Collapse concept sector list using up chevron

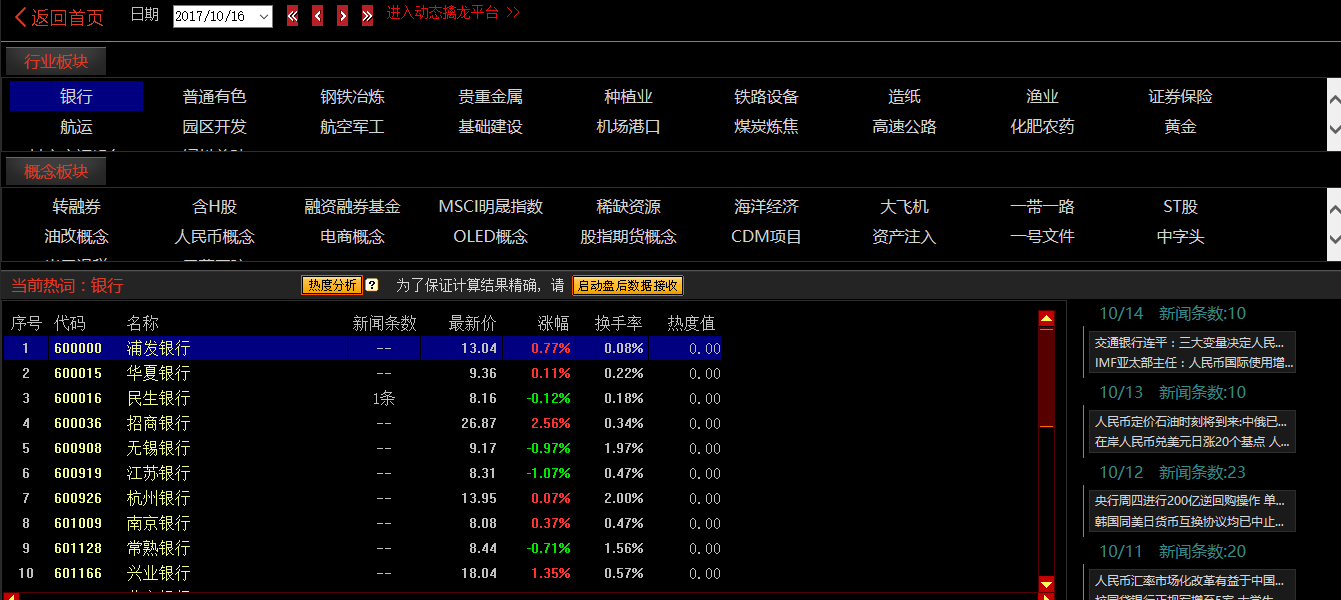point(1333,207)
